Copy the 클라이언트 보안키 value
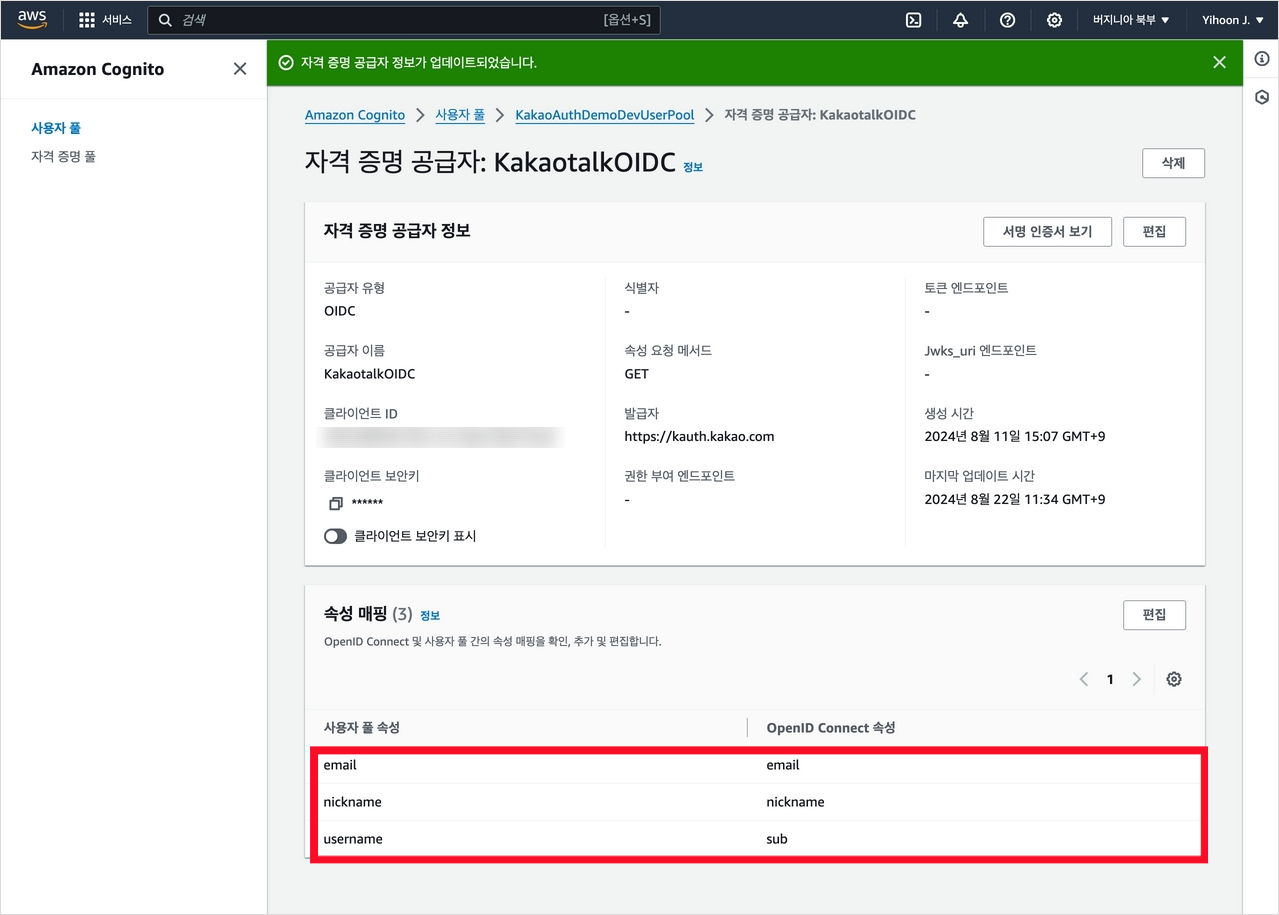1279x915 pixels. 336,503
